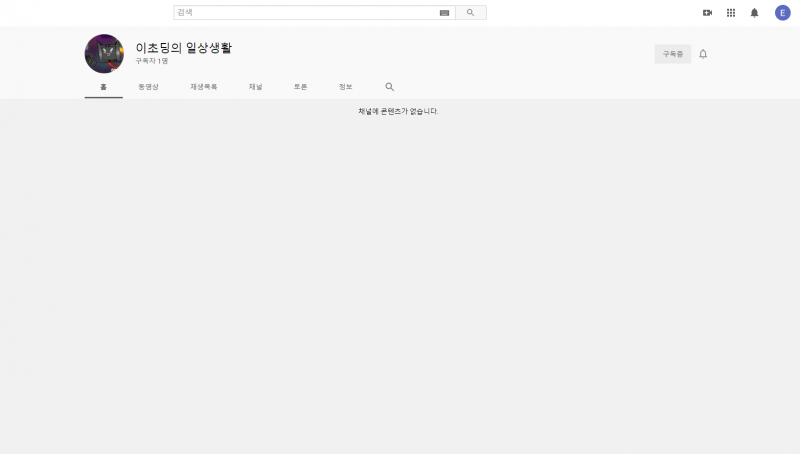The image size is (800, 454).
Task: Click the '채널에 콘텐츠가 없습니다' message
Action: (398, 111)
